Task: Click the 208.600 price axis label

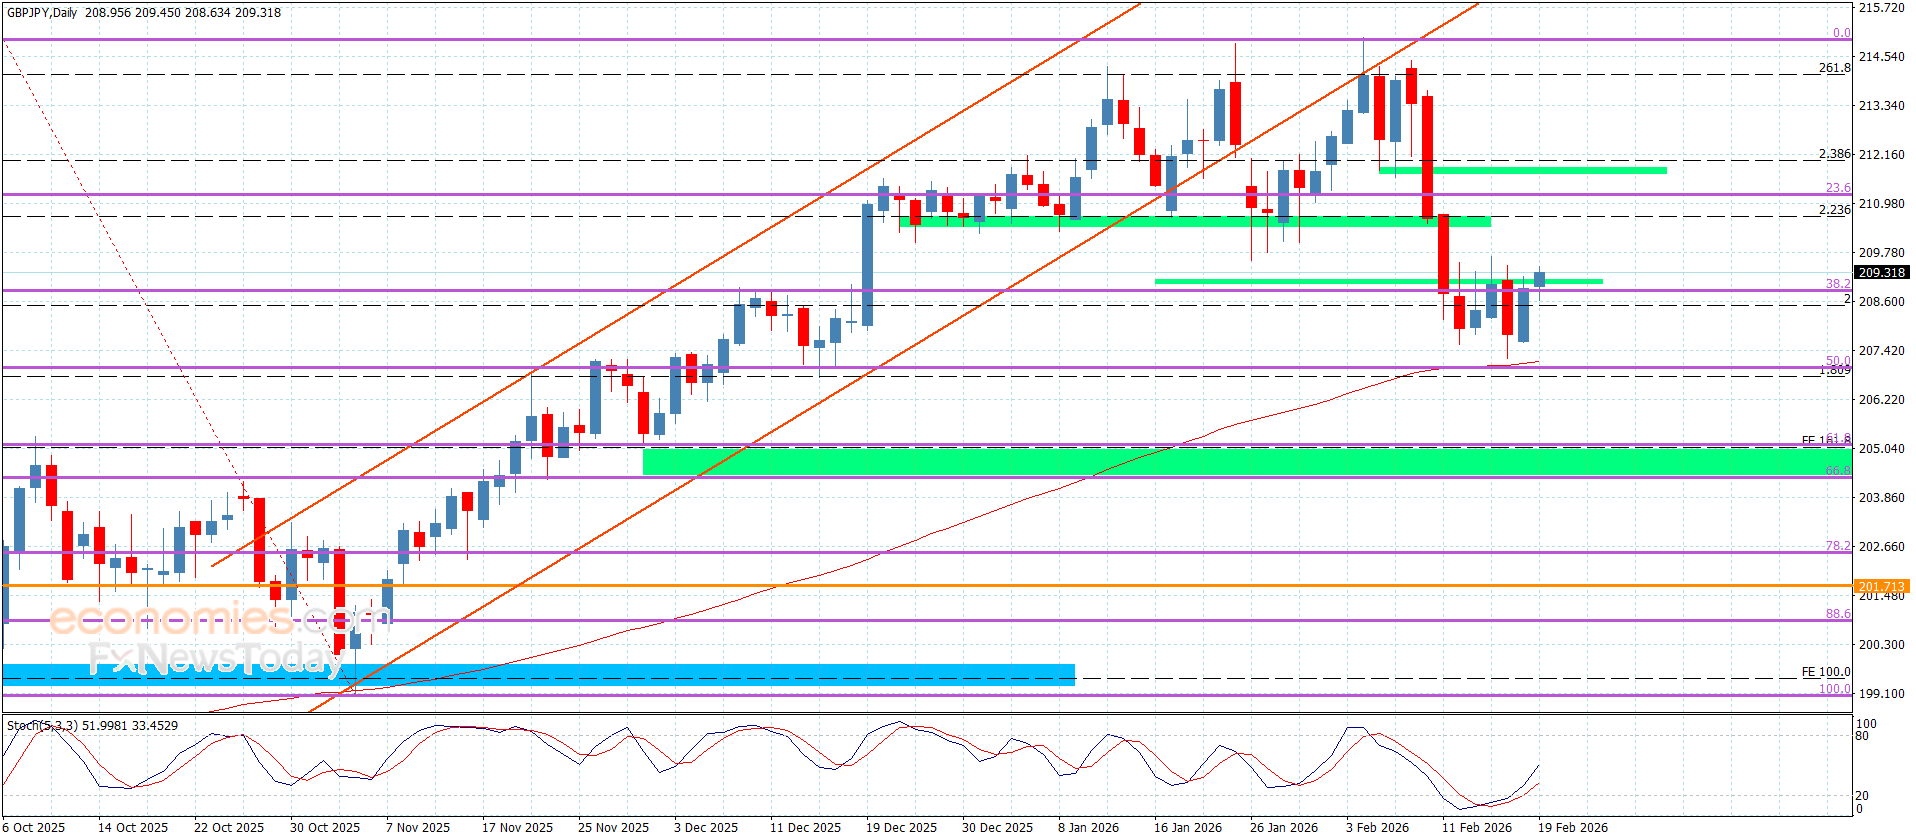Action: point(1881,302)
